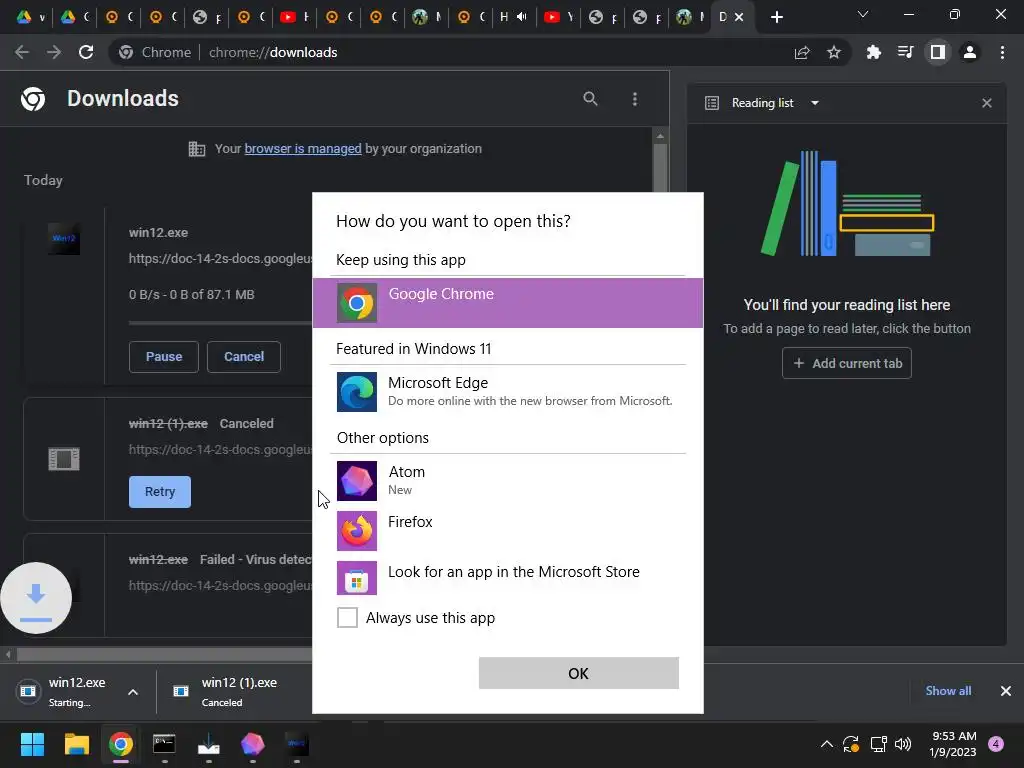Open the Windows Start menu

pos(32,744)
